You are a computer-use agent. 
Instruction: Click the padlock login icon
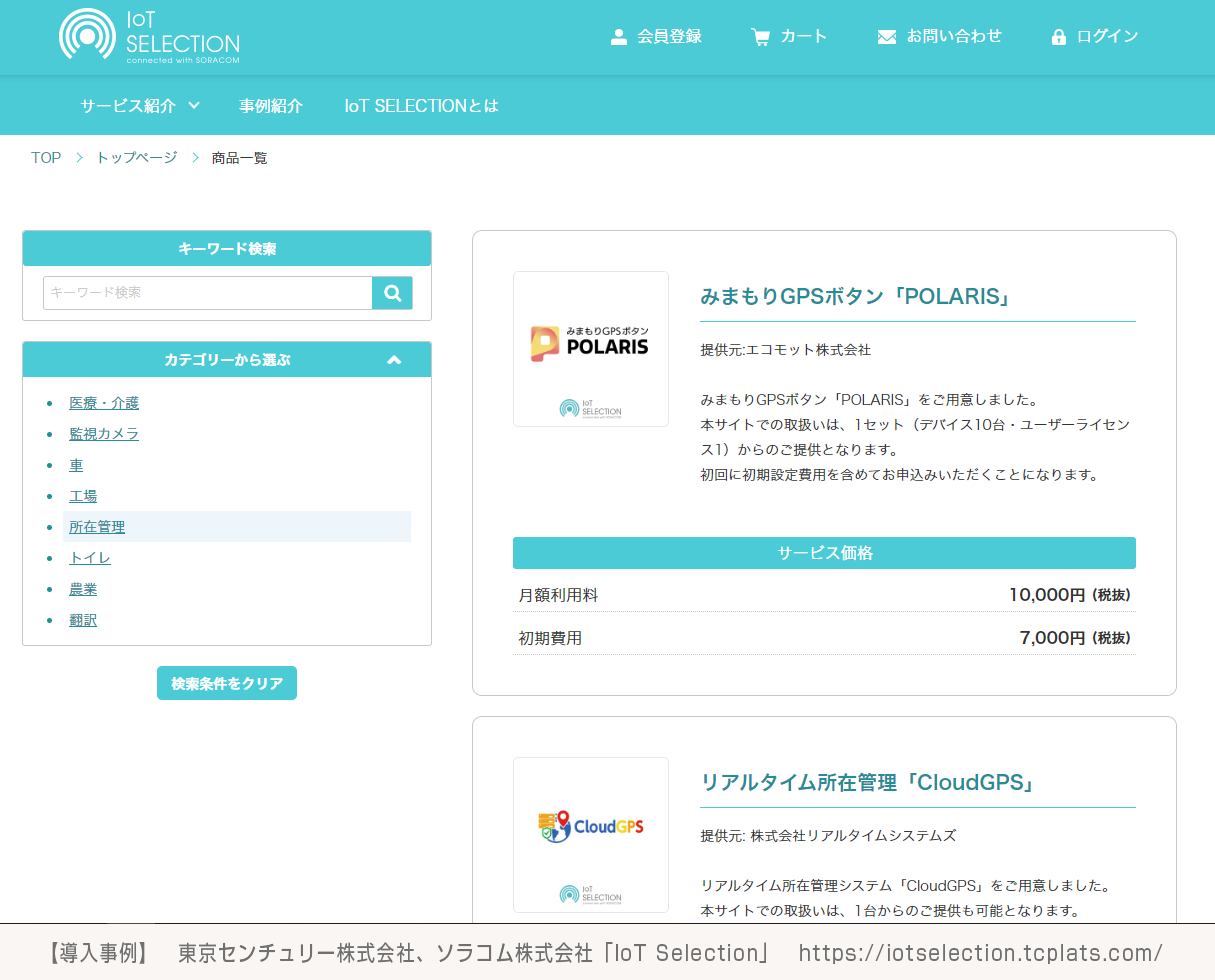click(1059, 37)
